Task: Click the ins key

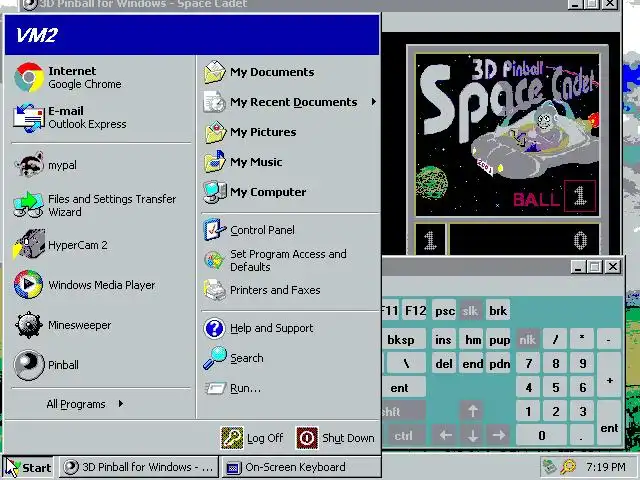Action: click(x=444, y=340)
